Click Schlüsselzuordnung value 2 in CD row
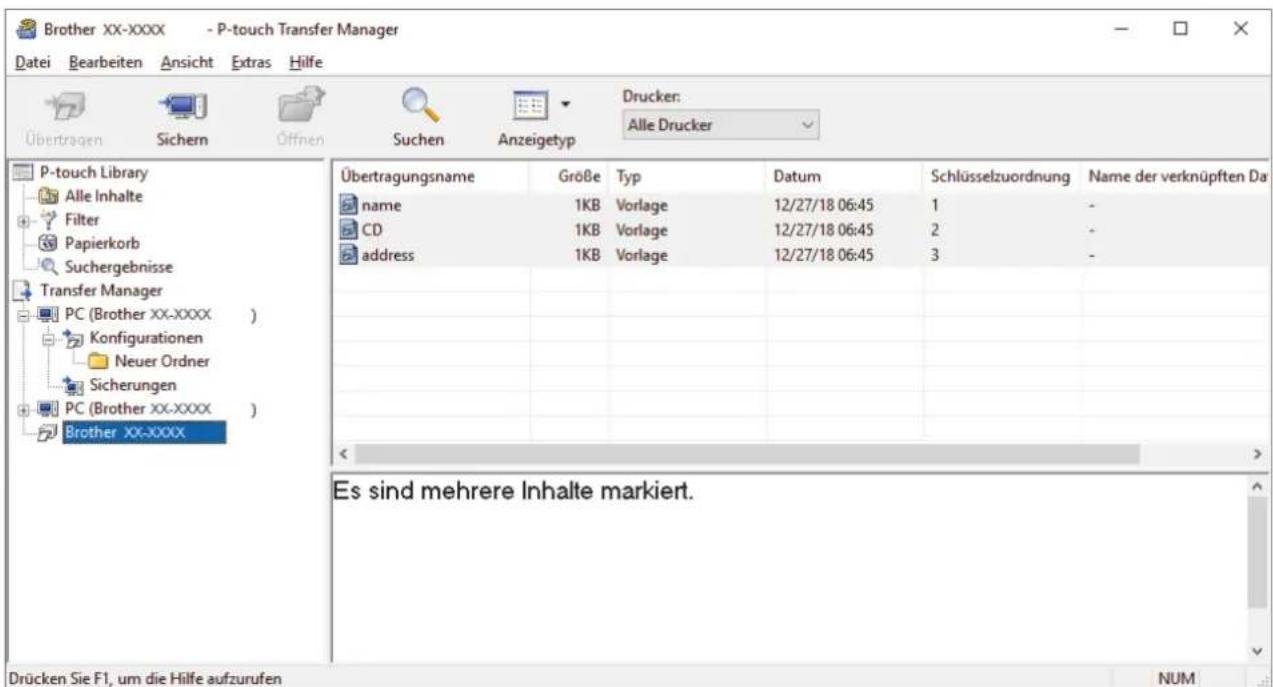Screen dimensions: 1273x687 933,230
